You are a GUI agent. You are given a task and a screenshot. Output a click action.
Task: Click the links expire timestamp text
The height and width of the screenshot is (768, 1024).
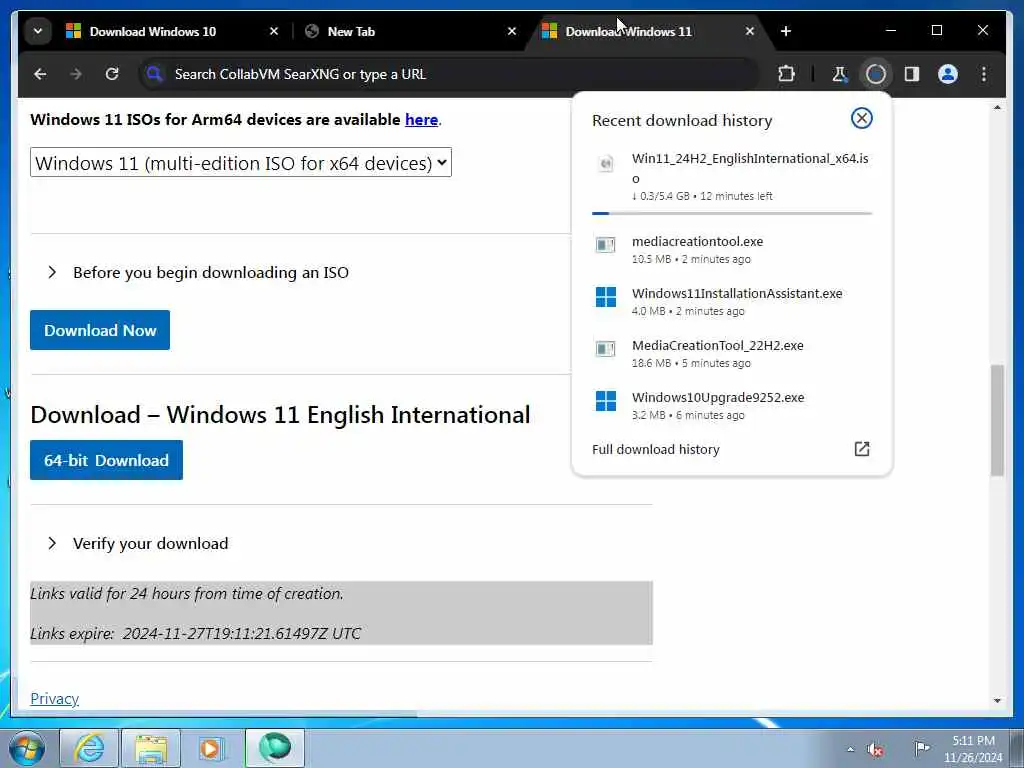pyautogui.click(x=196, y=633)
